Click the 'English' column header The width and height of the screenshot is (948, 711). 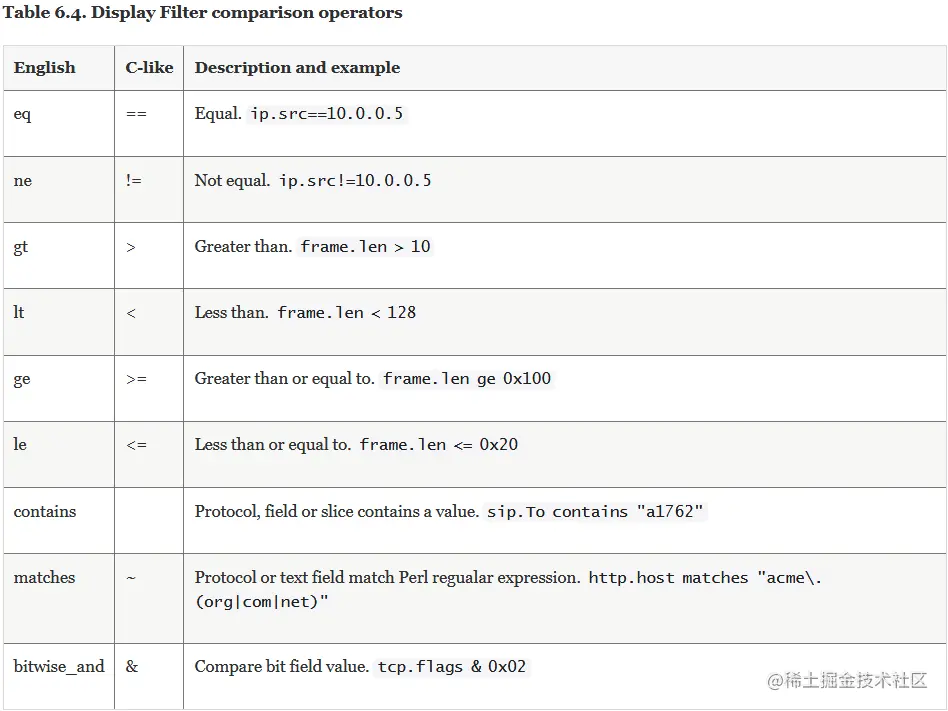(44, 67)
